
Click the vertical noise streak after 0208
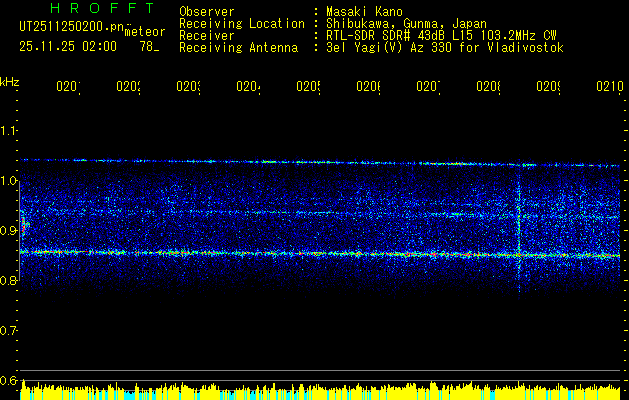(519, 231)
